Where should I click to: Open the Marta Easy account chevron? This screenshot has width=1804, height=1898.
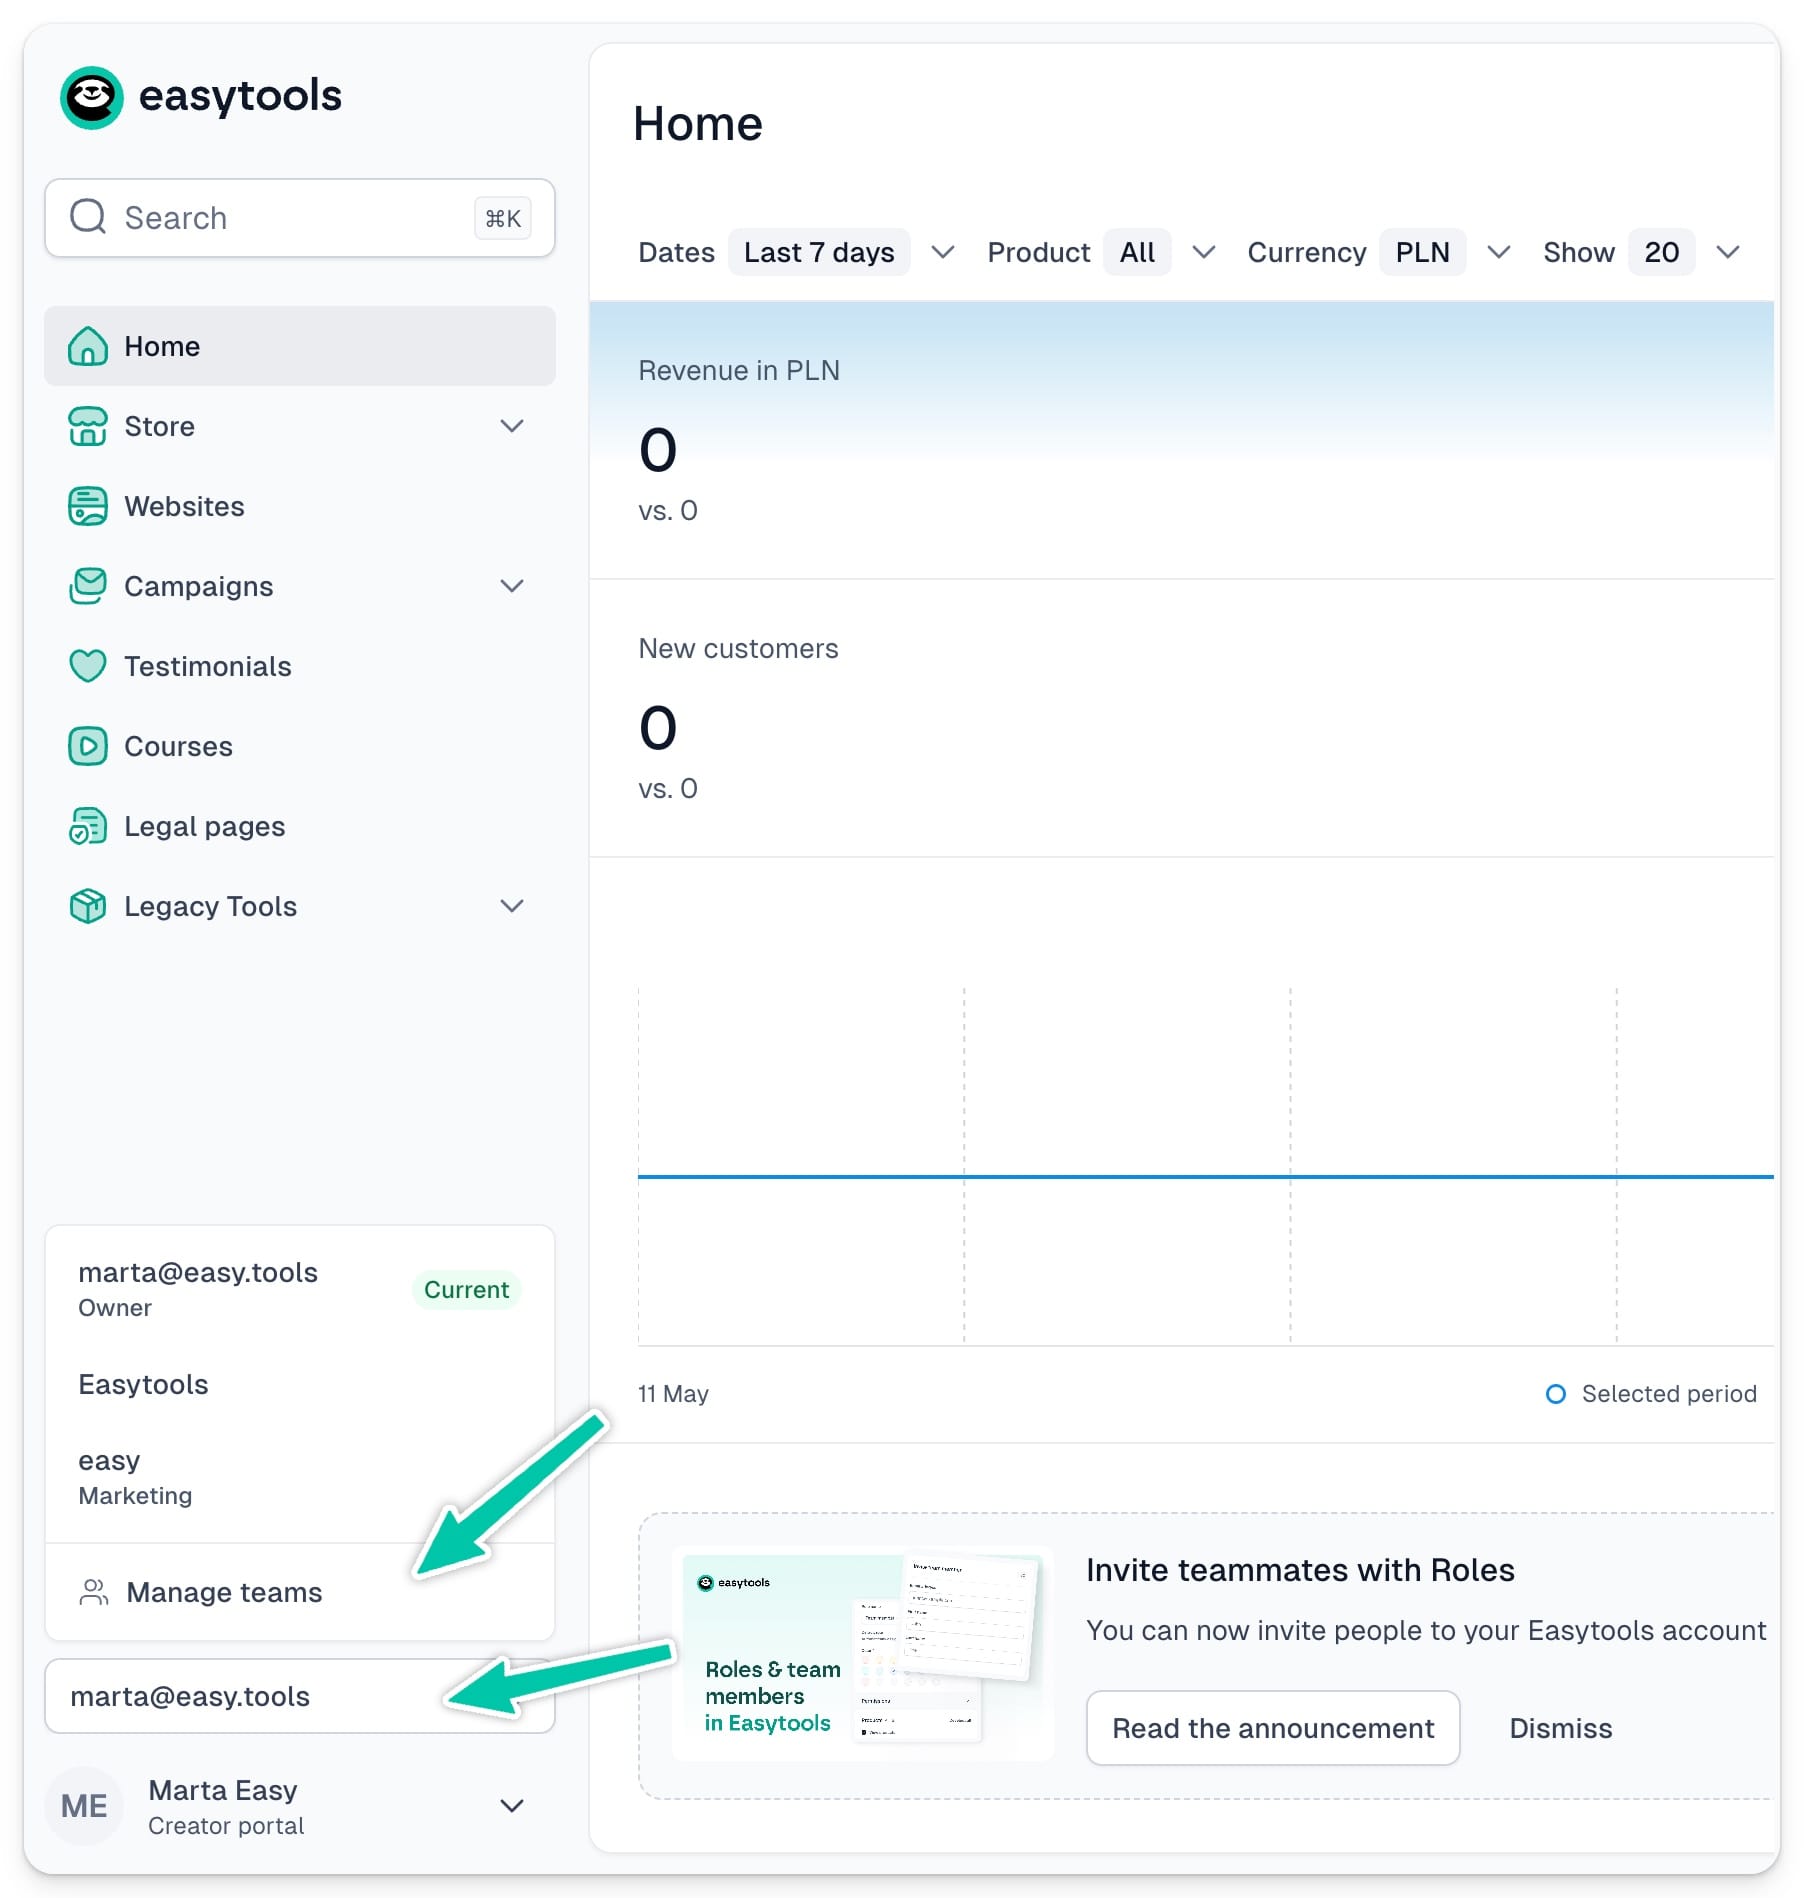tap(512, 1806)
